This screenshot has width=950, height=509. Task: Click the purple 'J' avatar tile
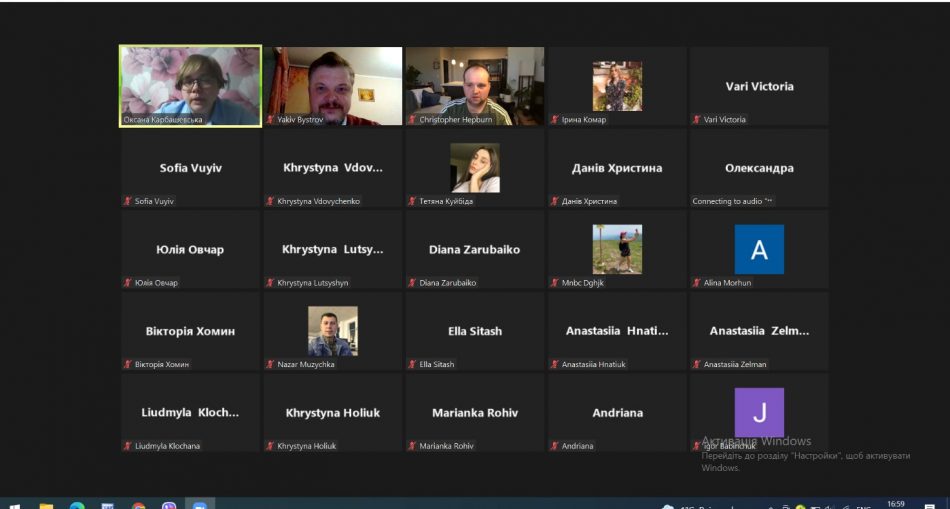click(759, 412)
